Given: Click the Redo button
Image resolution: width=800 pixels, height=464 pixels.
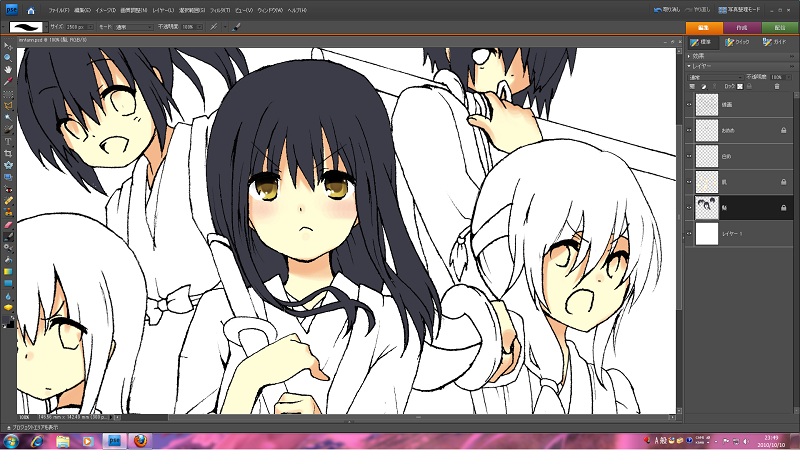Looking at the screenshot, I should click(x=698, y=10).
